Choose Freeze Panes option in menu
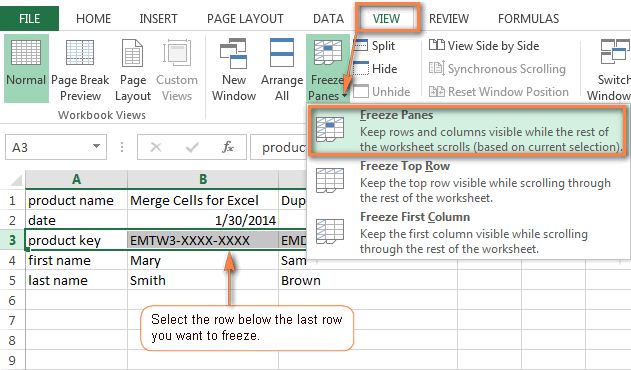The height and width of the screenshot is (370, 631). click(468, 131)
